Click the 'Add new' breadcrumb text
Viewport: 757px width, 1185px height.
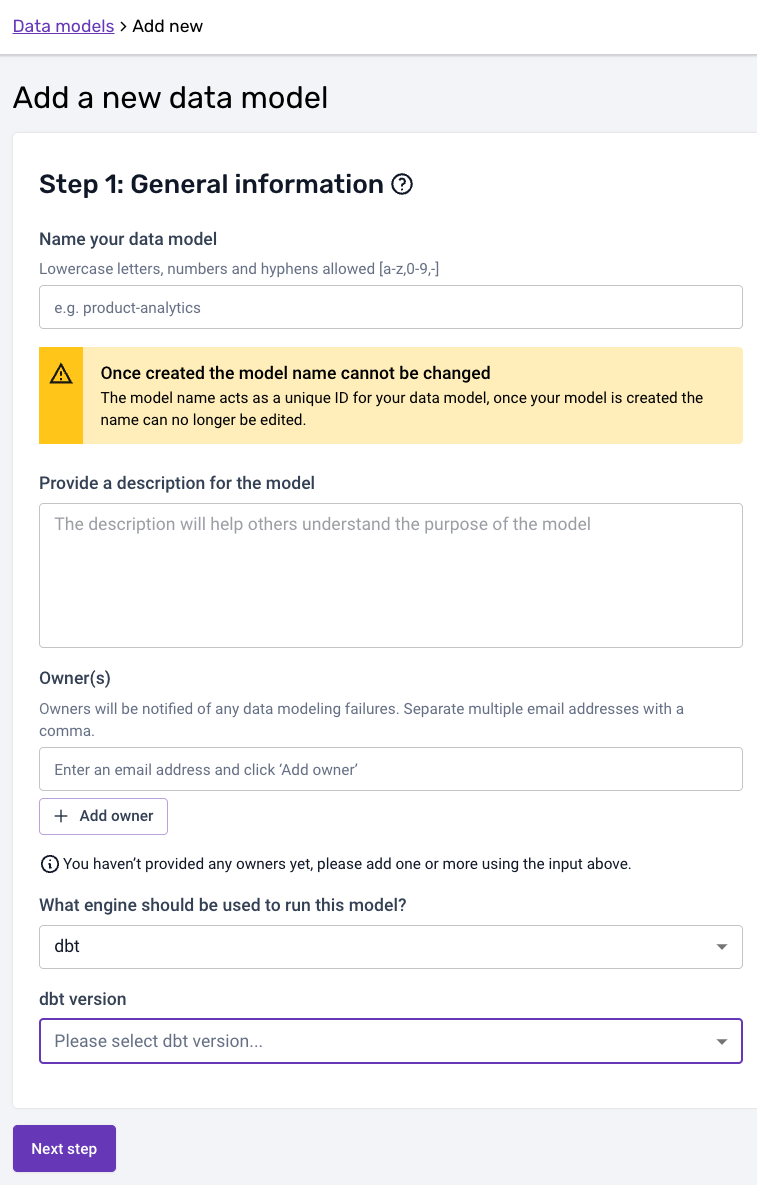167,26
